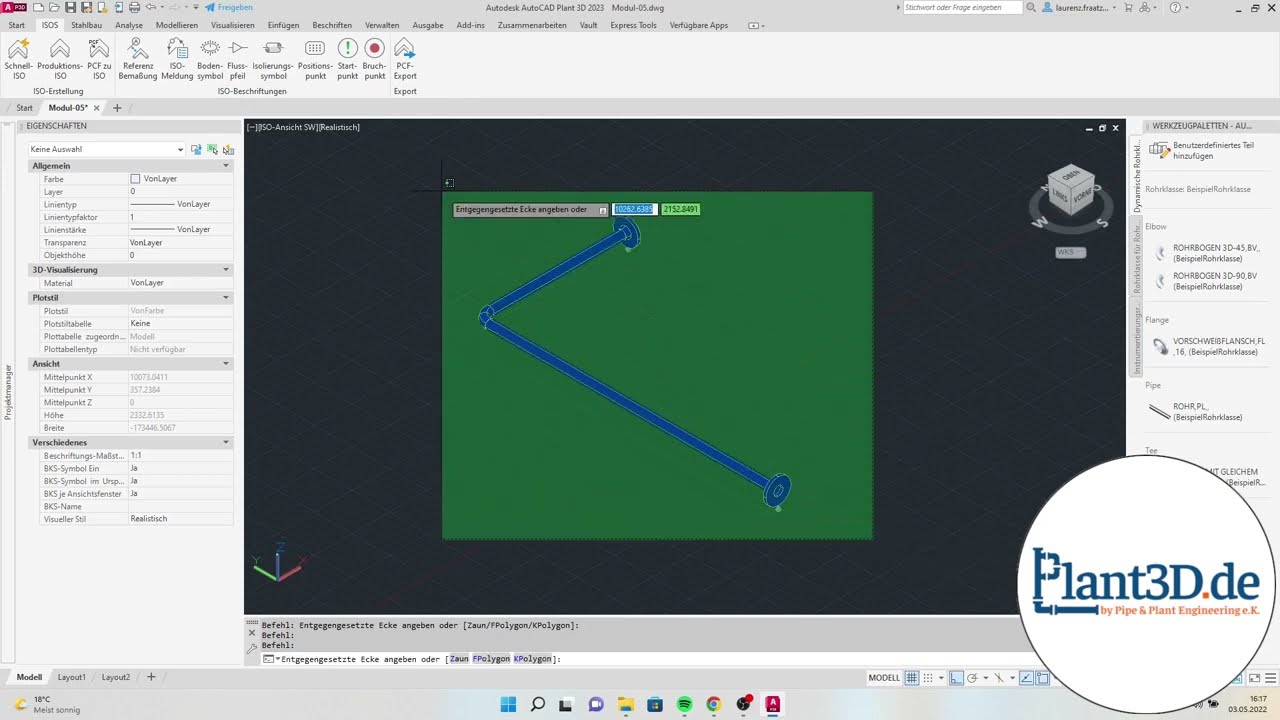The image size is (1280, 720).
Task: Switch MODELL space toggle in status bar
Action: [x=884, y=677]
